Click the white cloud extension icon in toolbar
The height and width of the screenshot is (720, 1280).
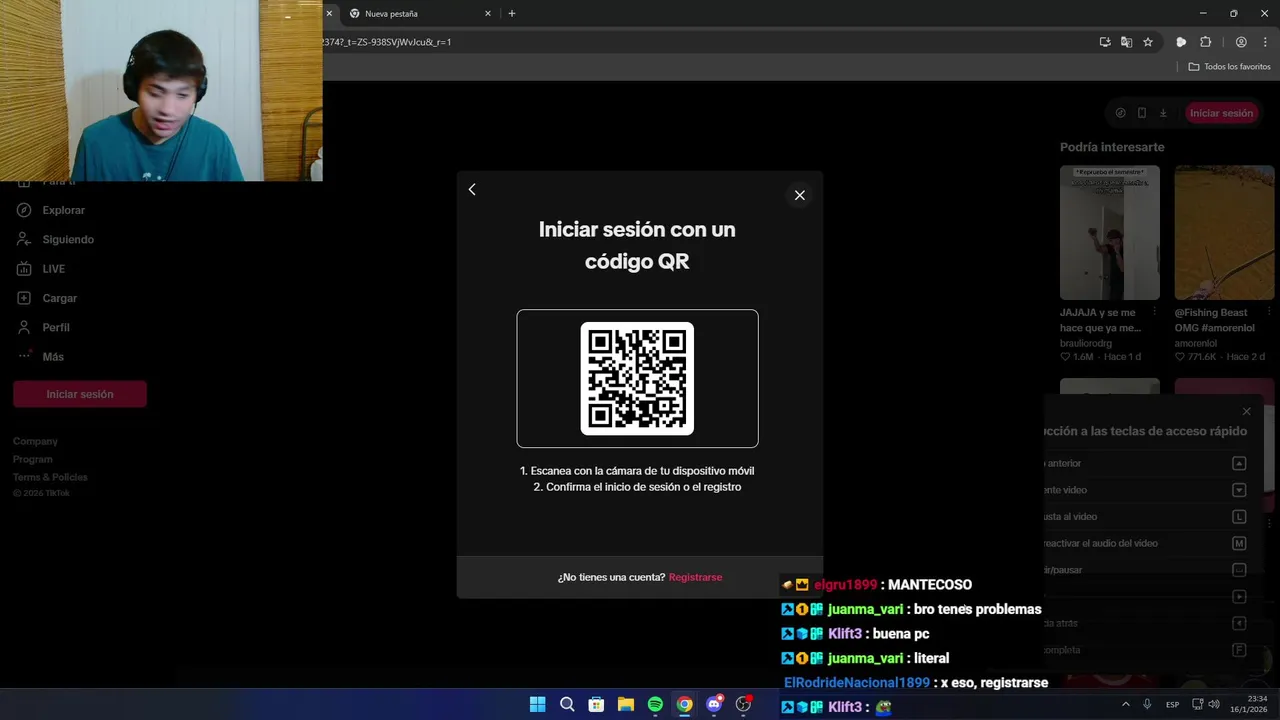1181,42
